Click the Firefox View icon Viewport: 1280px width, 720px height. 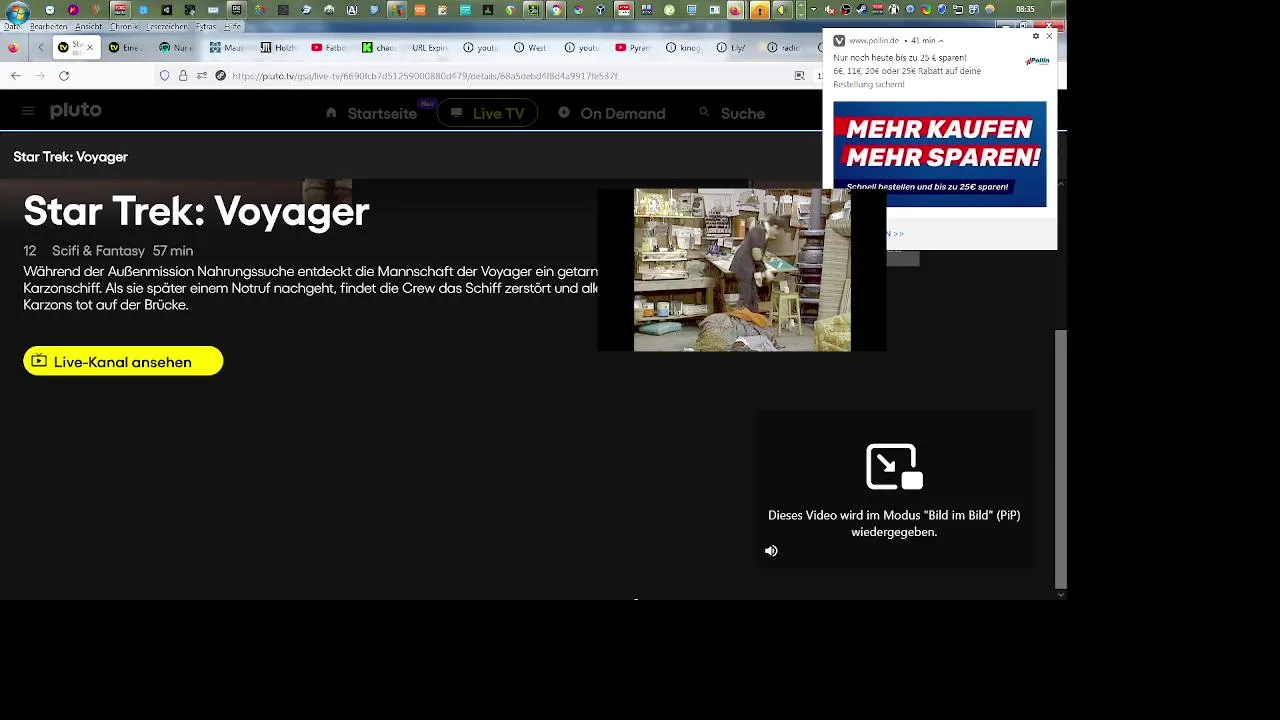pyautogui.click(x=12, y=47)
